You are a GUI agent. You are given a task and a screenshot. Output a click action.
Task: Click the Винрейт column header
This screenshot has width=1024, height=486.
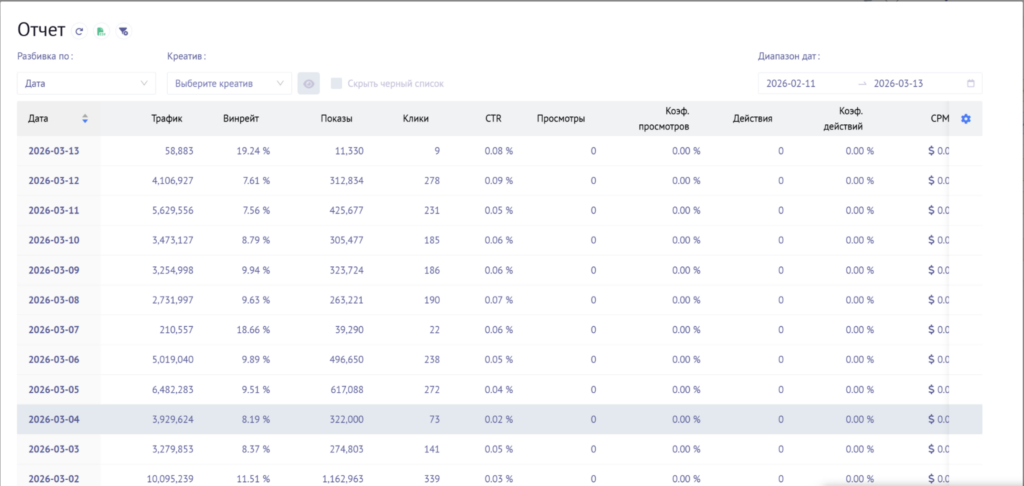click(x=241, y=119)
